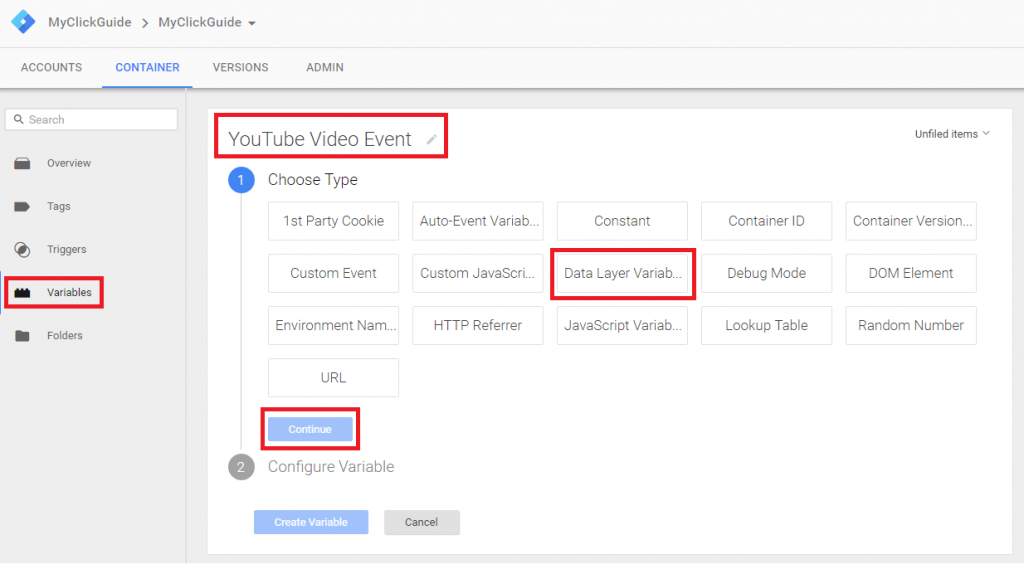1024x564 pixels.
Task: Click the Overview briefcase icon
Action: click(x=22, y=163)
